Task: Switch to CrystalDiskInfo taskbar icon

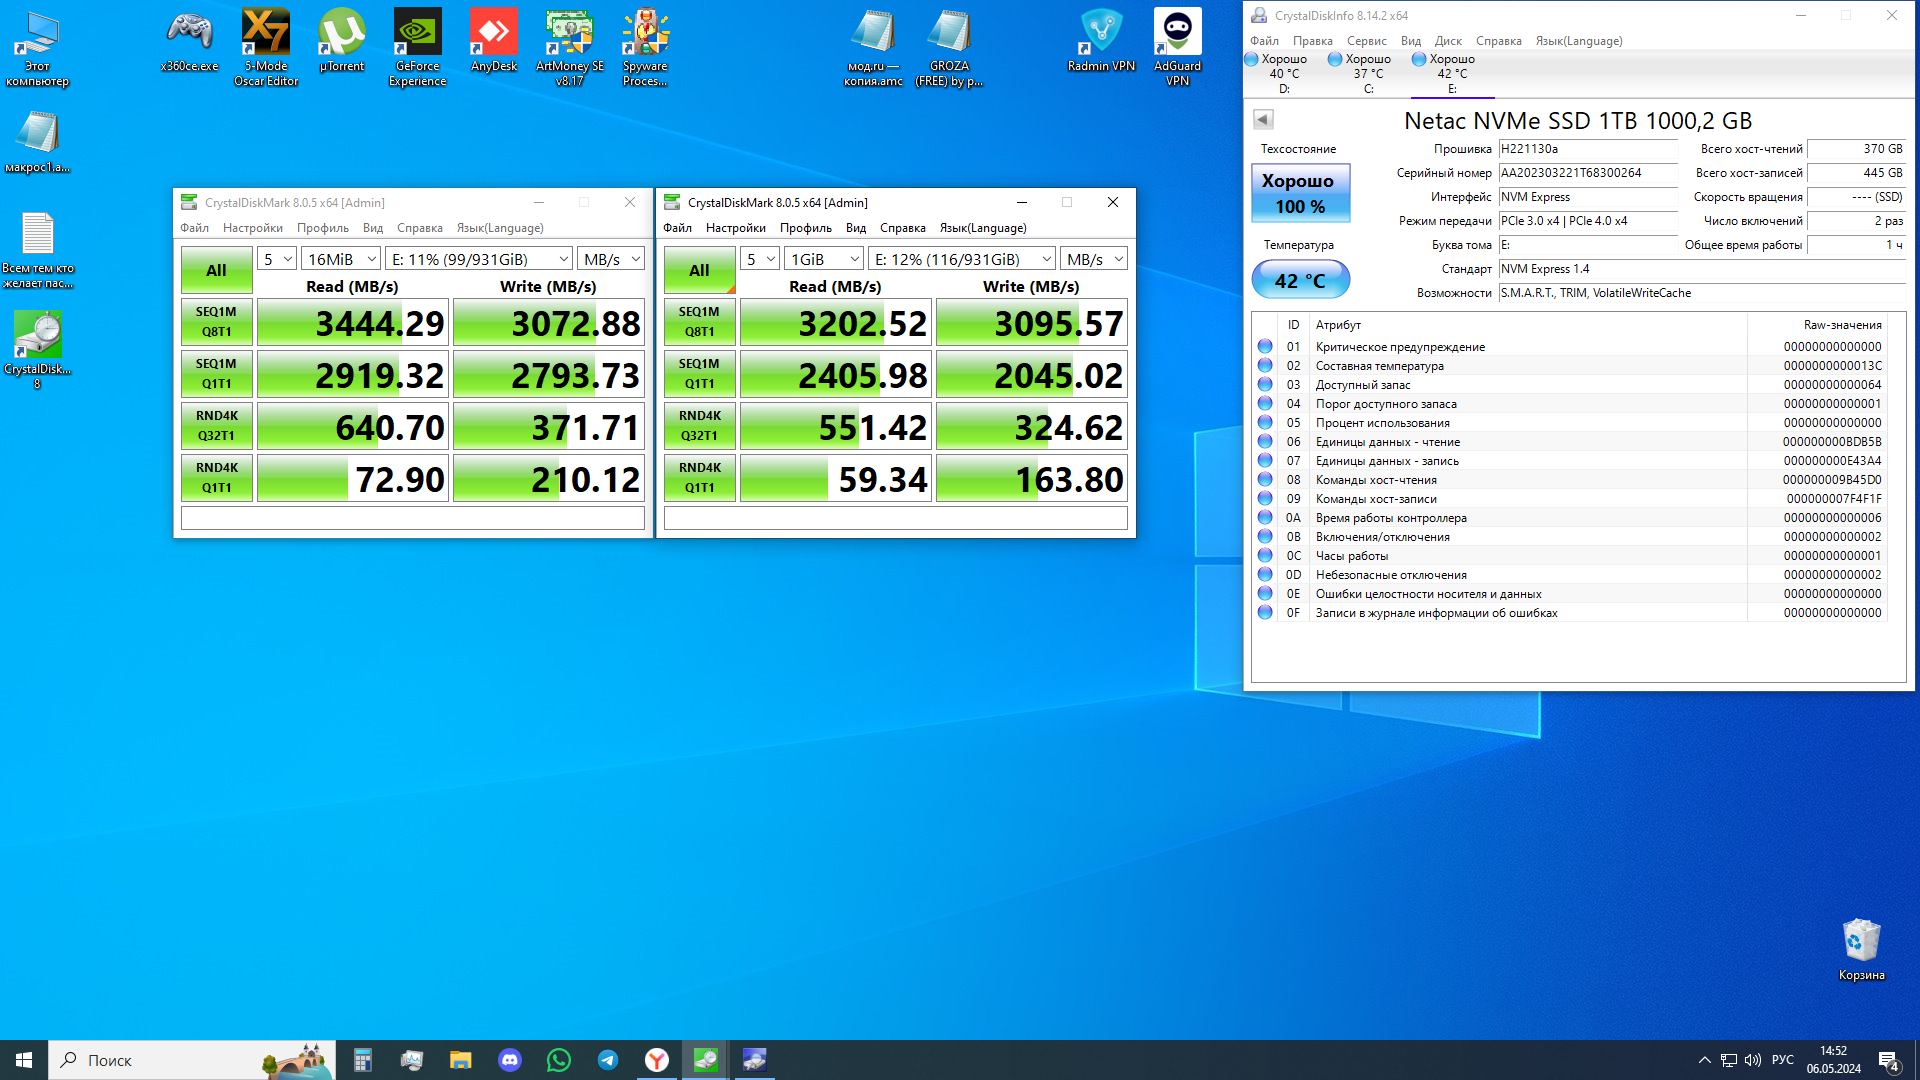Action: click(755, 1060)
